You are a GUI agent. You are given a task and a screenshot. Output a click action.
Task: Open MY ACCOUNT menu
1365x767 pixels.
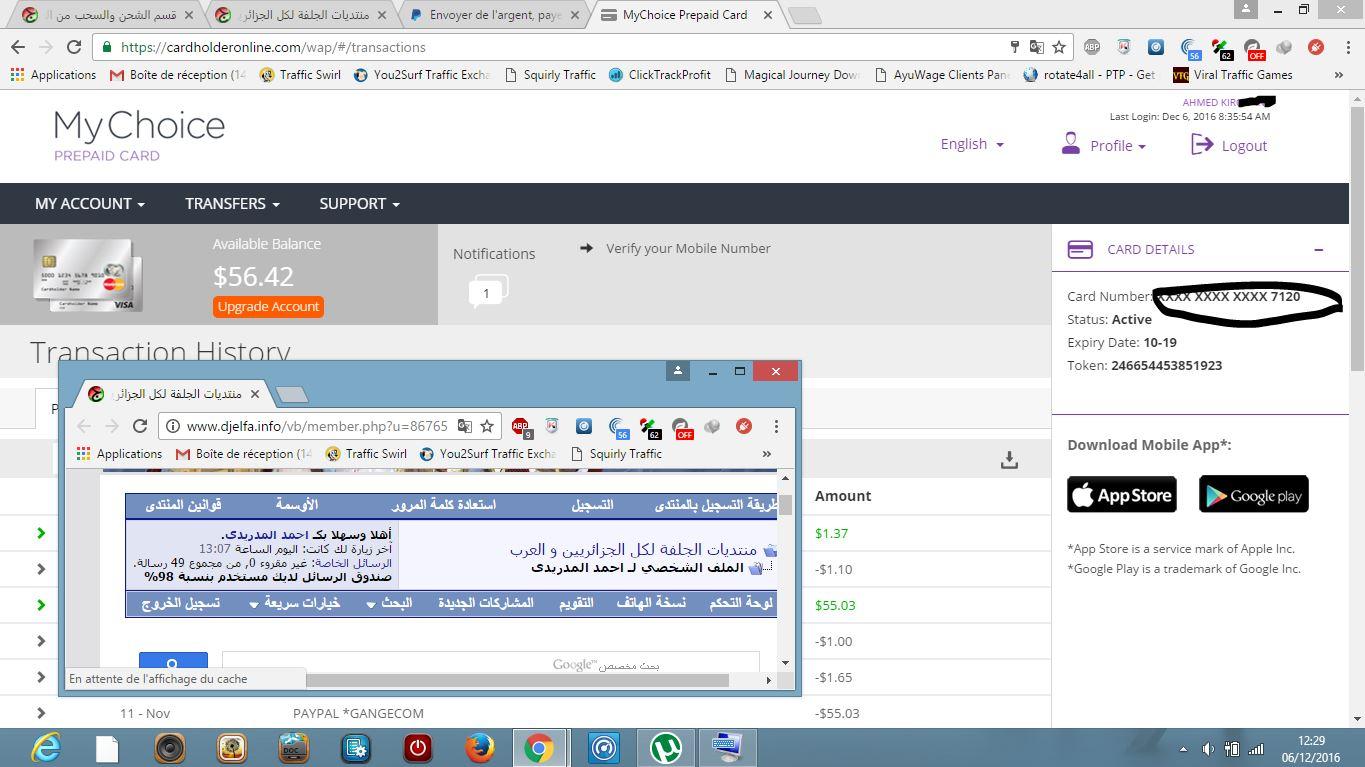90,203
